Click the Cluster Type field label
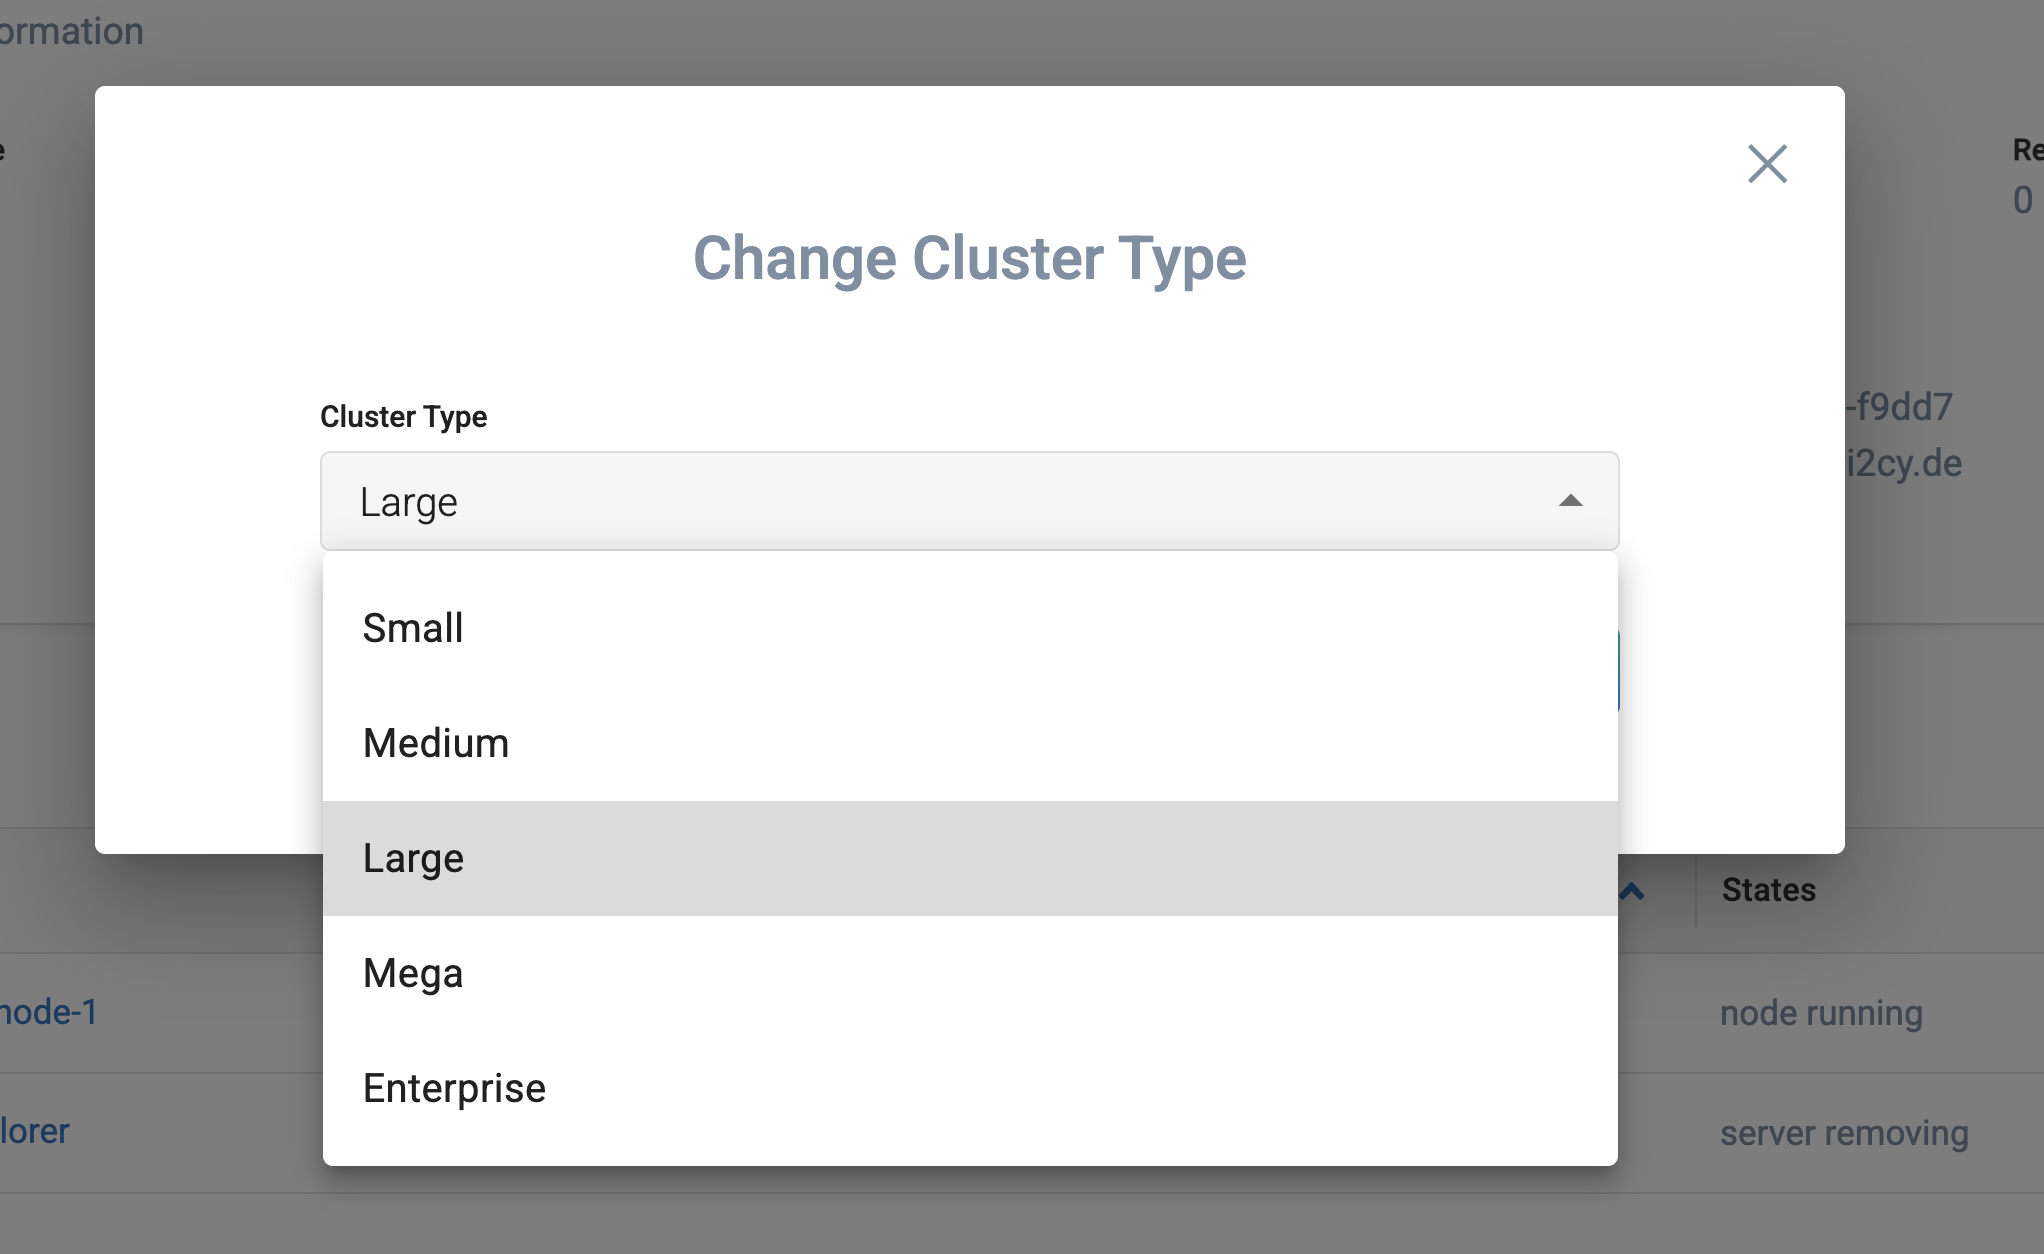Viewport: 2044px width, 1254px height. [x=403, y=416]
